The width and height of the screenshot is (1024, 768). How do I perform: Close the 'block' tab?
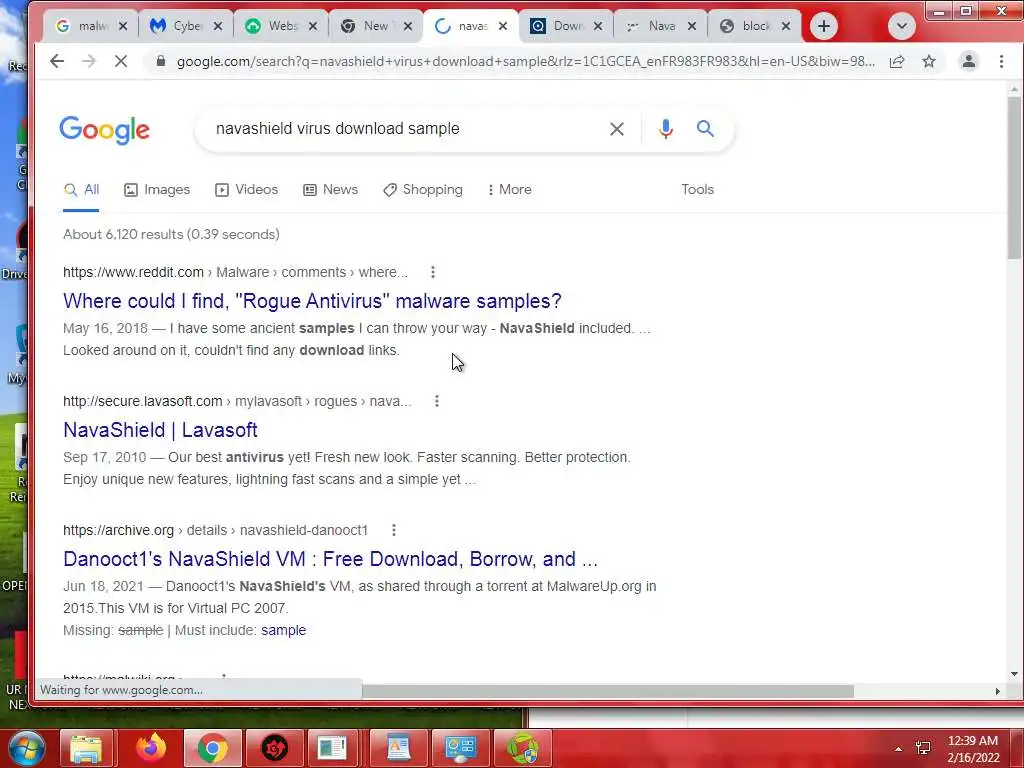pyautogui.click(x=786, y=26)
